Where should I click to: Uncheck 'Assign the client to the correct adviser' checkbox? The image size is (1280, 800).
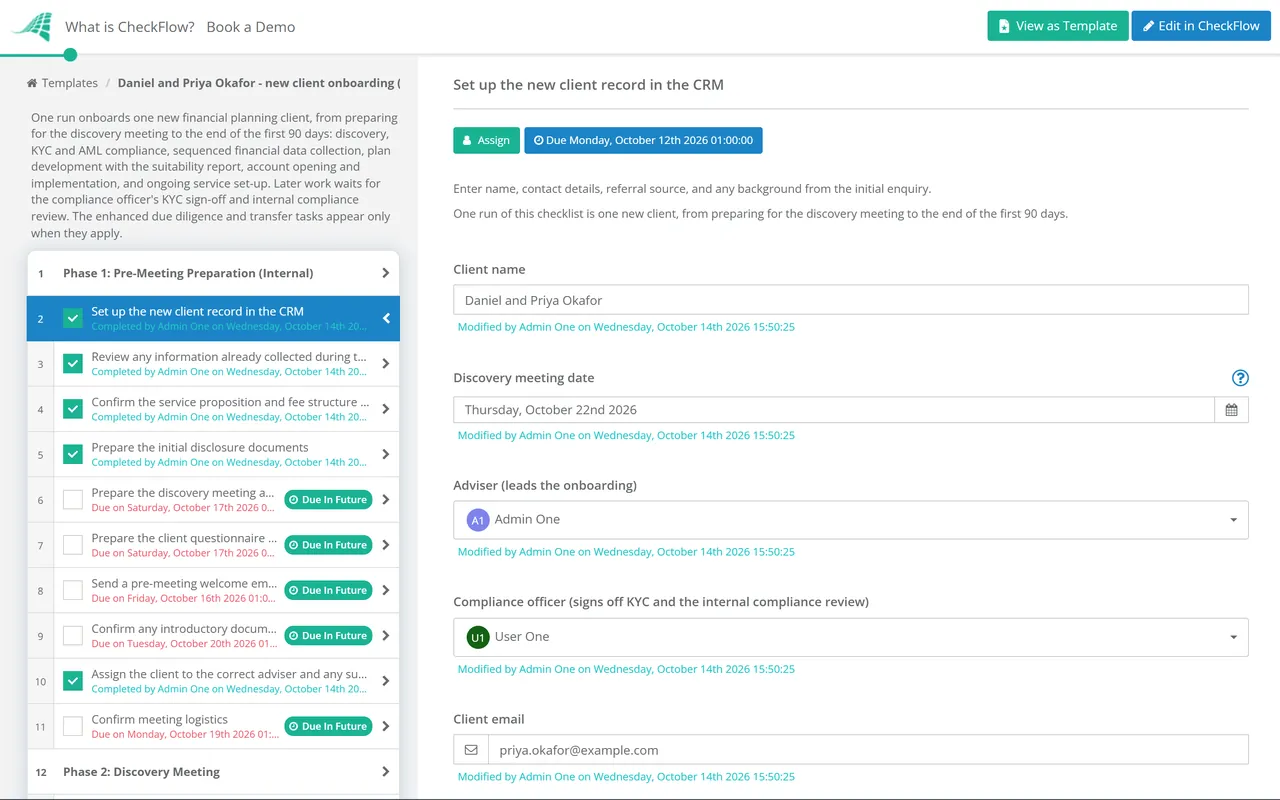coord(73,681)
